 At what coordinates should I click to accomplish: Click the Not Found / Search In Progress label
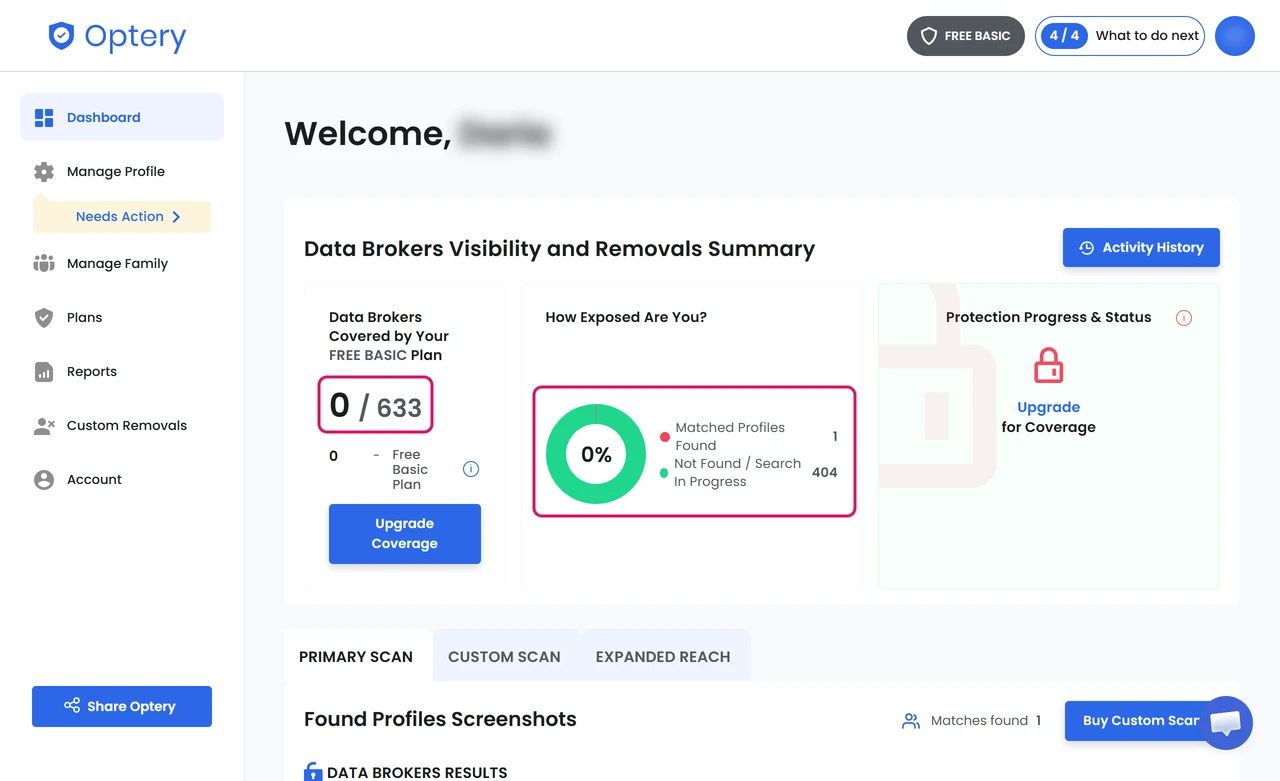738,472
